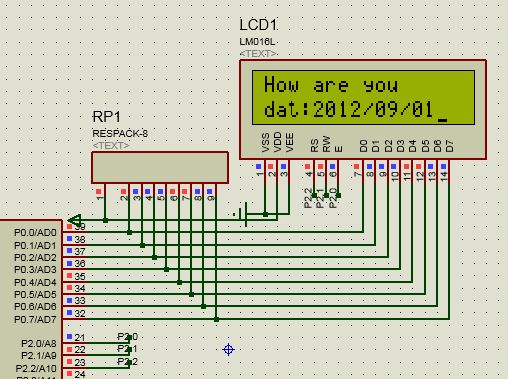Click the LM016L LCD display screen
Viewport: 508px width, 379px height.
pos(363,97)
